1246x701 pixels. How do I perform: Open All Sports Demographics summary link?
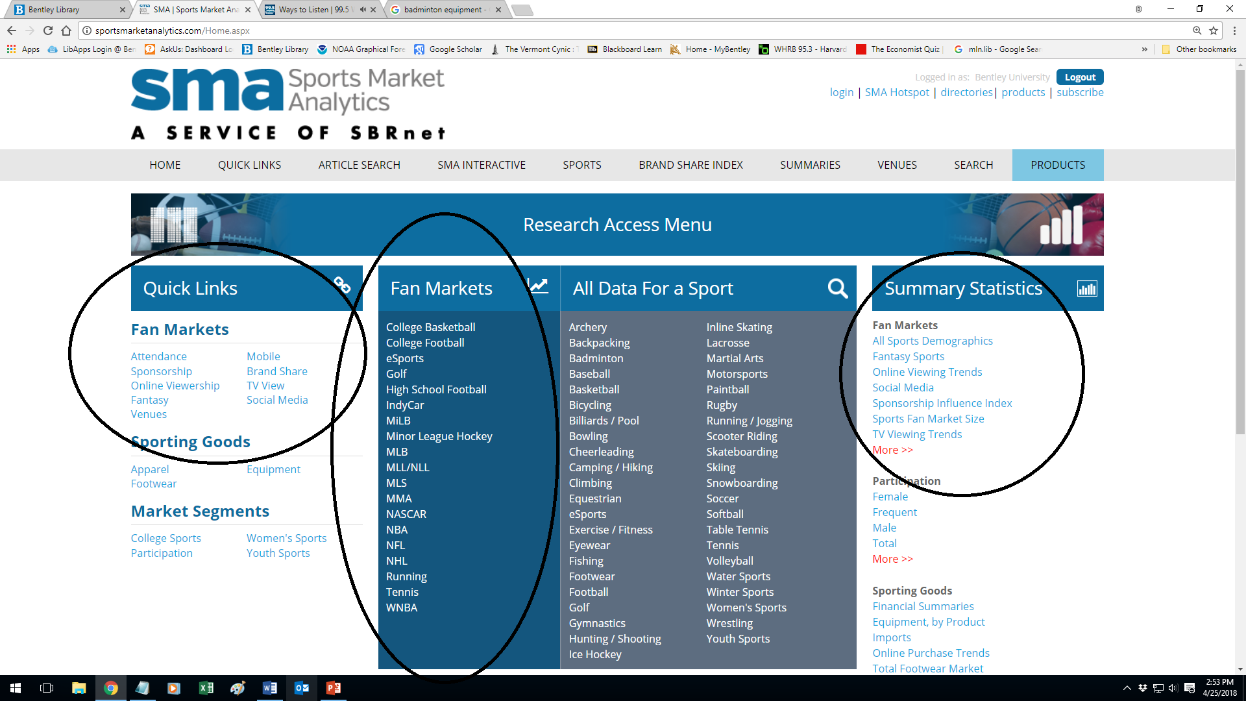pos(933,341)
